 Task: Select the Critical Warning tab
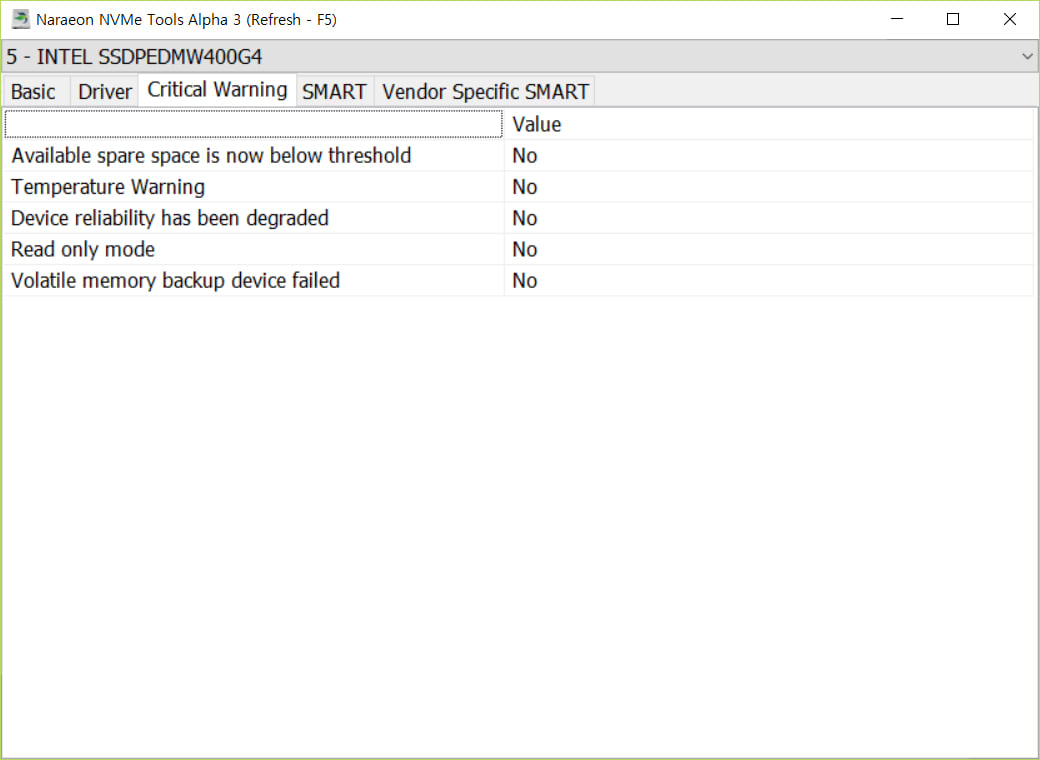(217, 90)
